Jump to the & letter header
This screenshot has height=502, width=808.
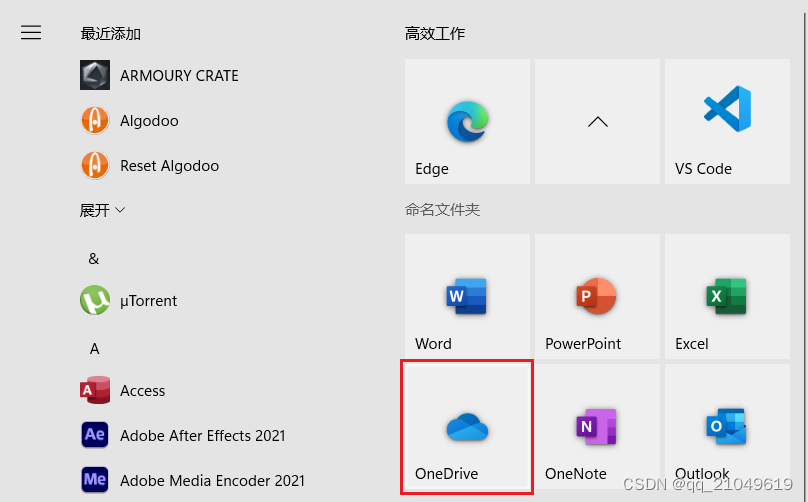click(94, 259)
